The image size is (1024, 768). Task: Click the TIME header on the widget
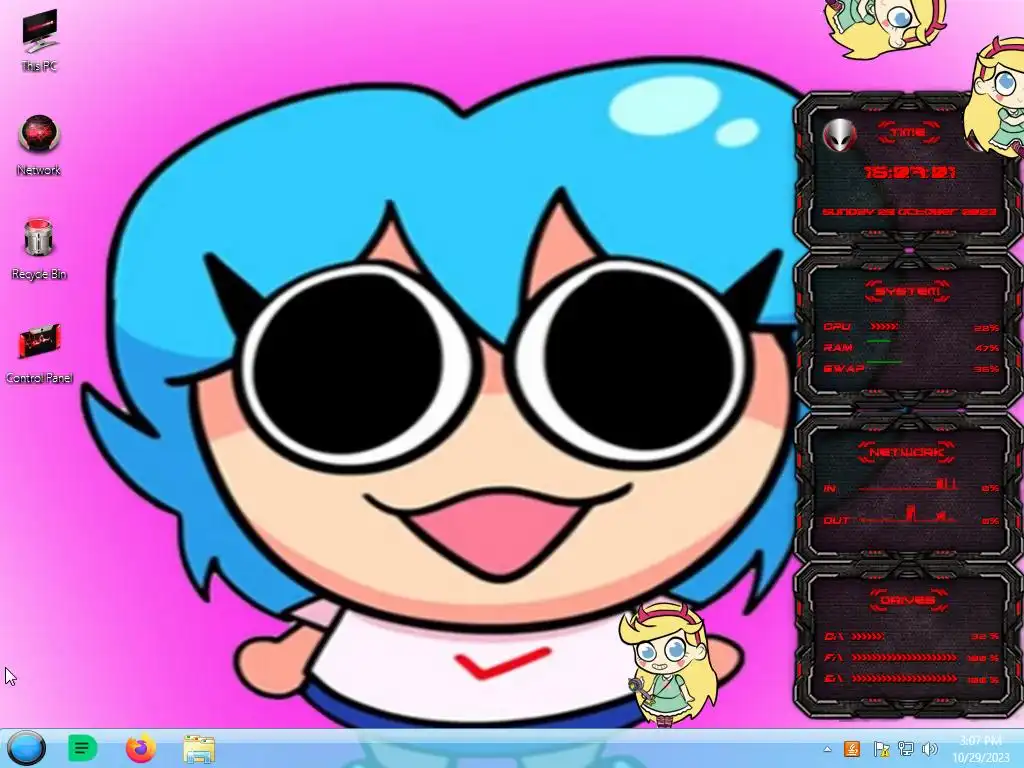click(x=908, y=133)
